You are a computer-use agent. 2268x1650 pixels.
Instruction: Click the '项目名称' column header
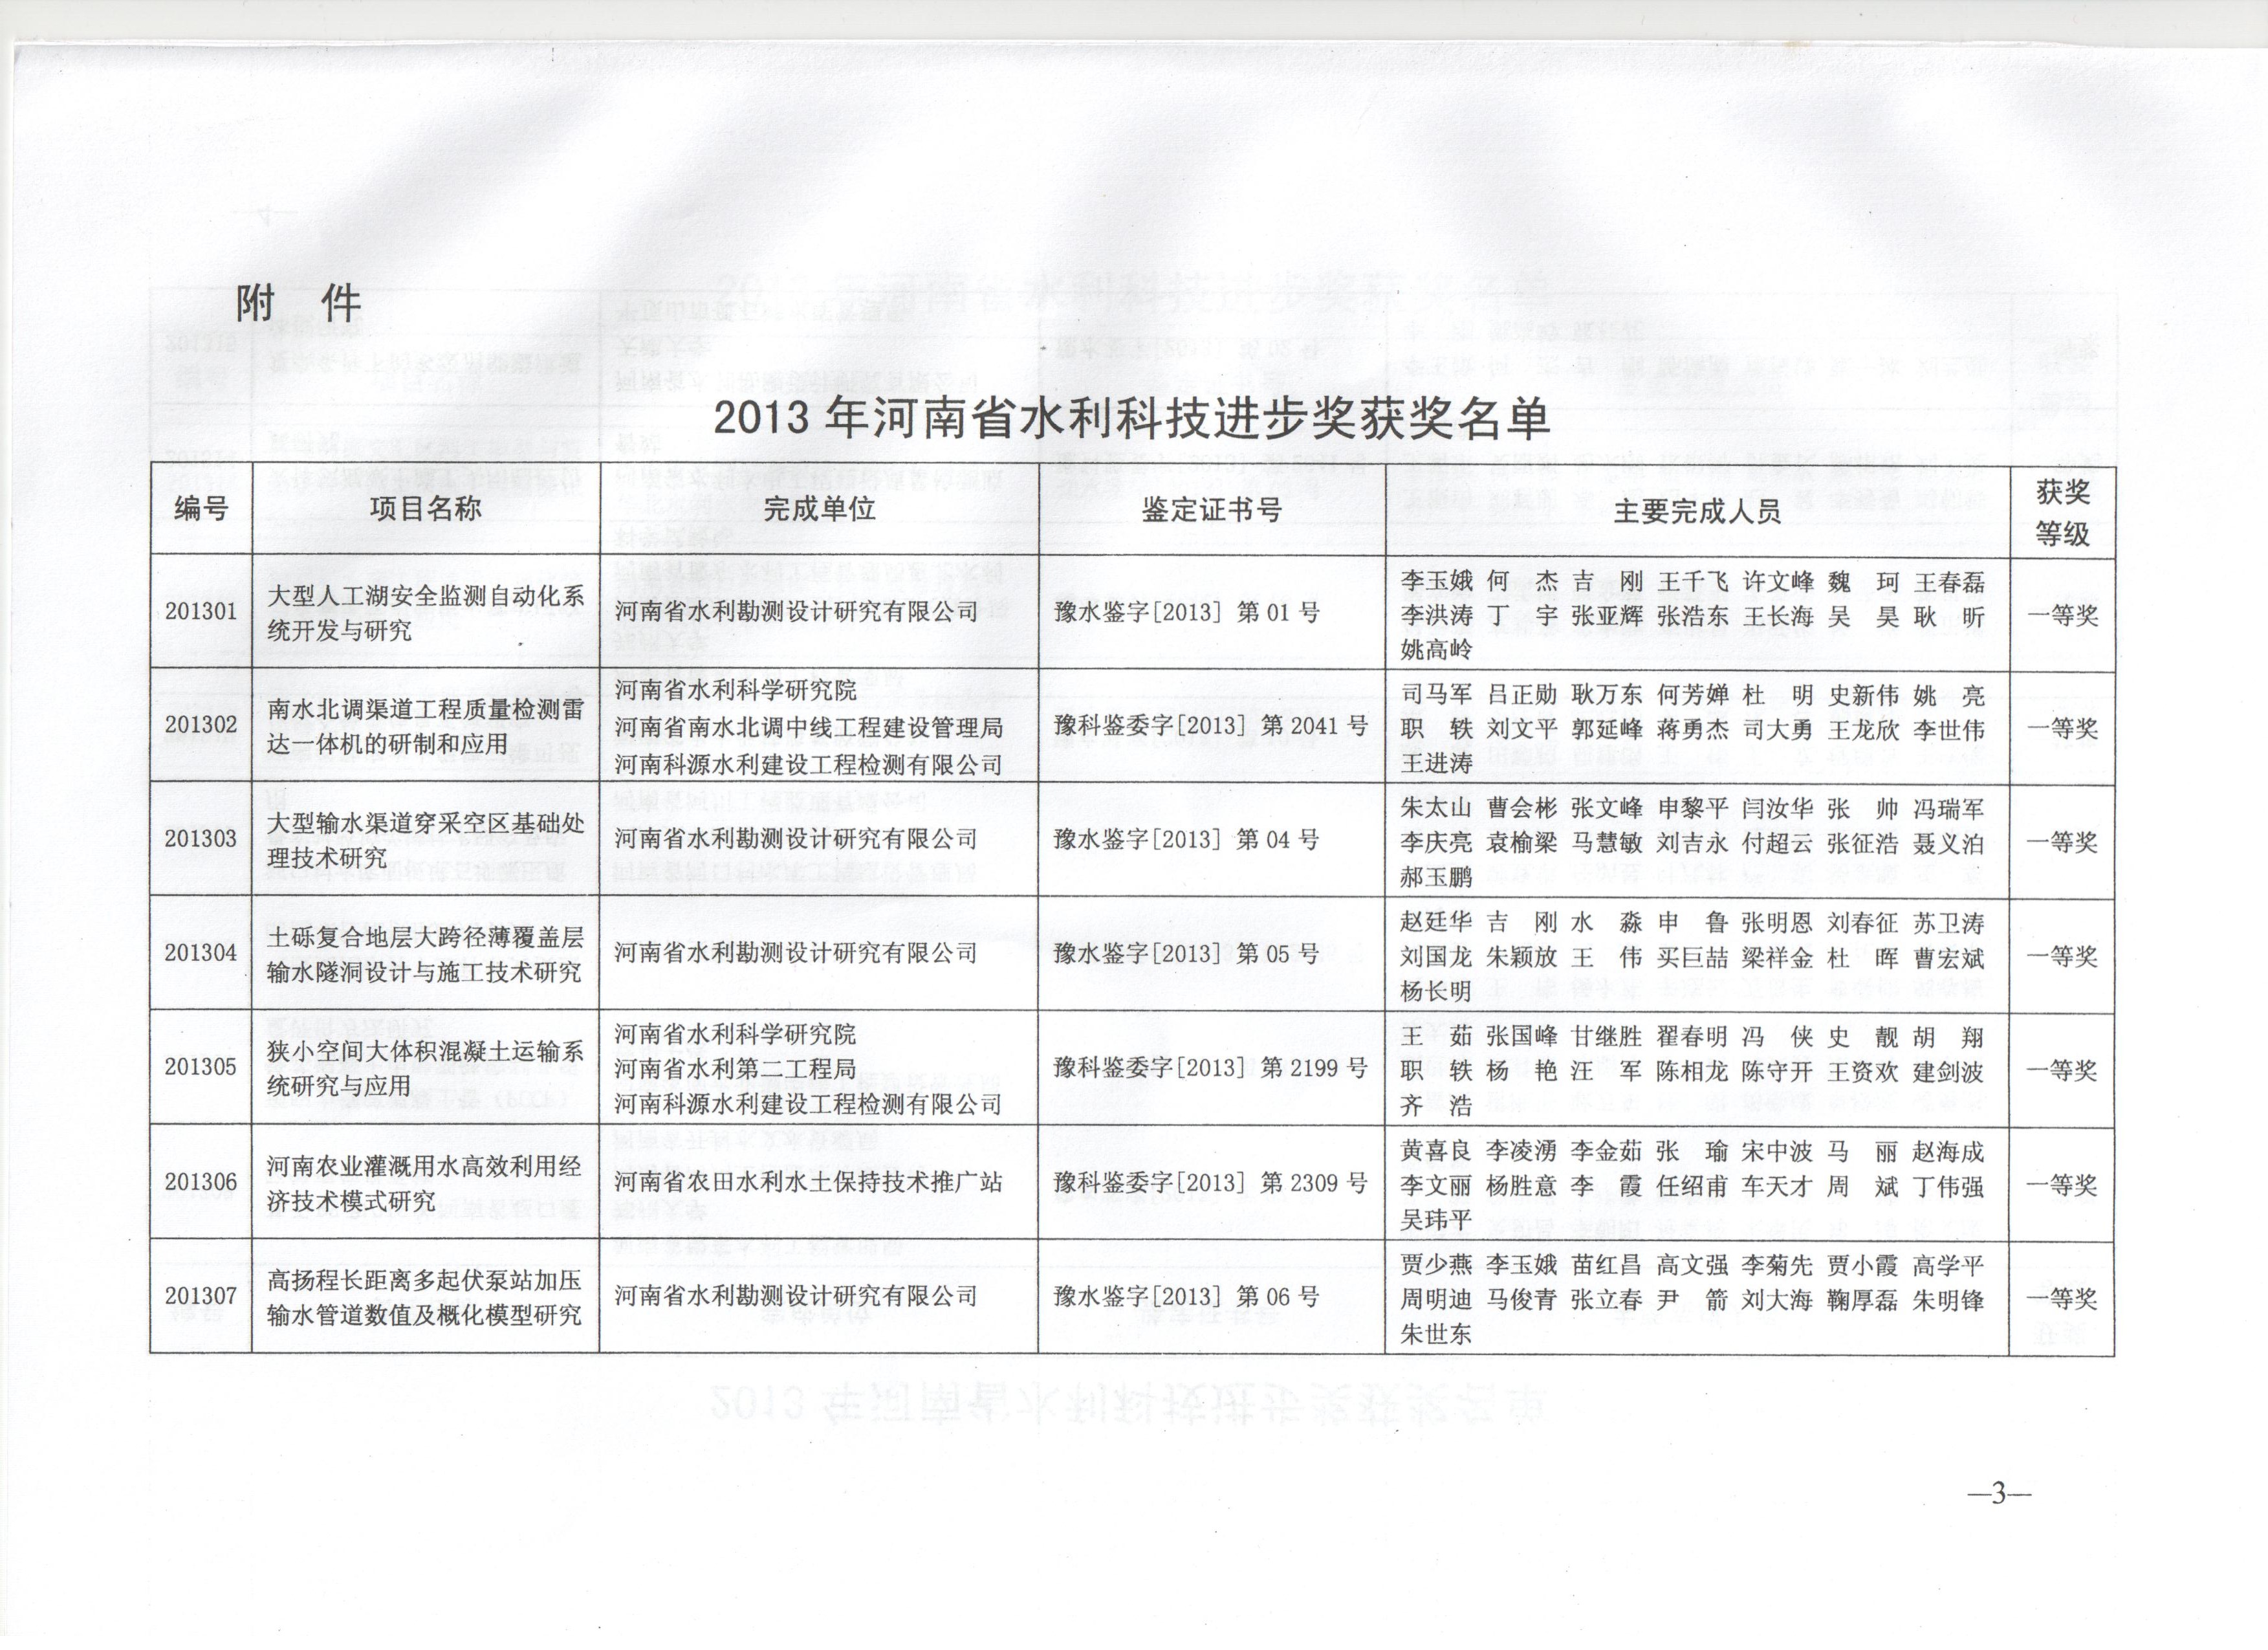[x=426, y=509]
